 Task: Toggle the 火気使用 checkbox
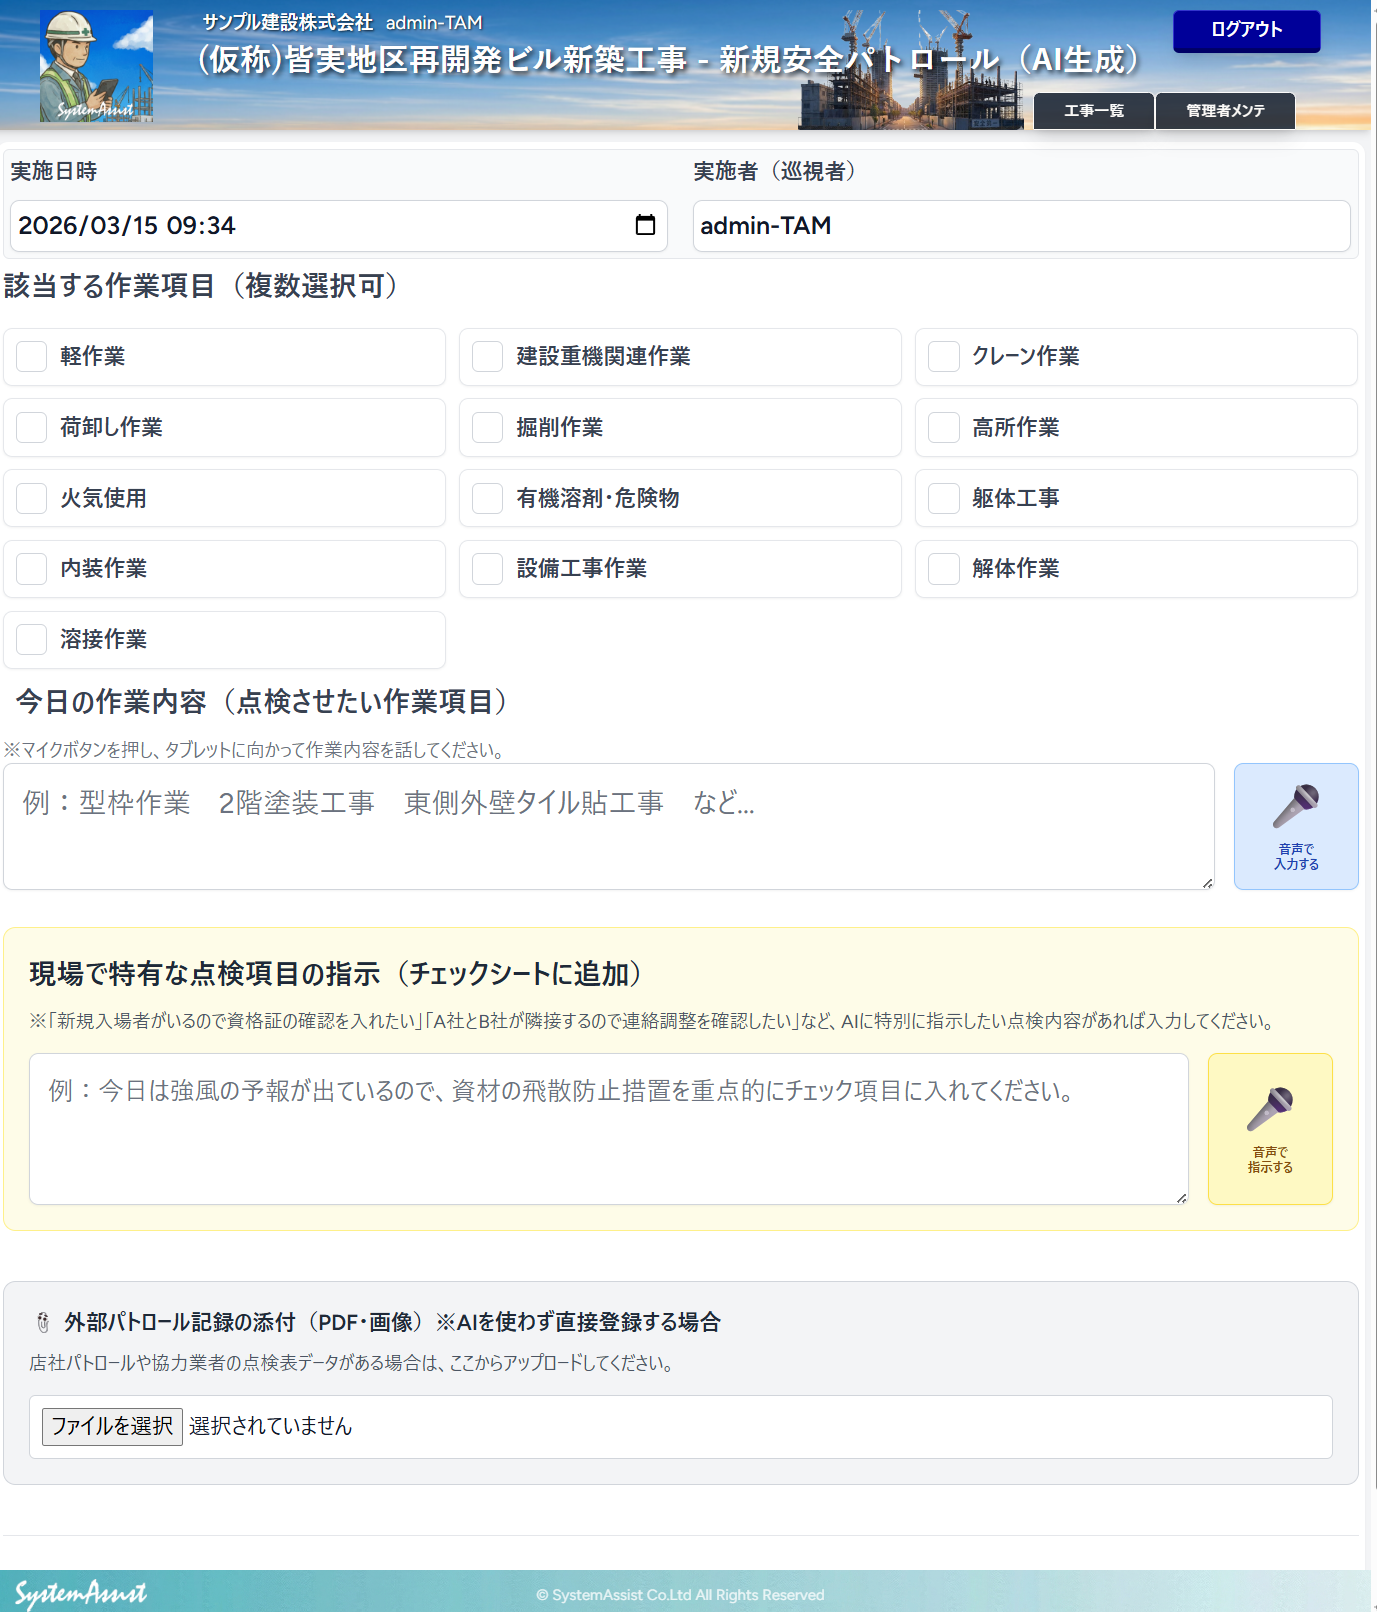point(32,498)
